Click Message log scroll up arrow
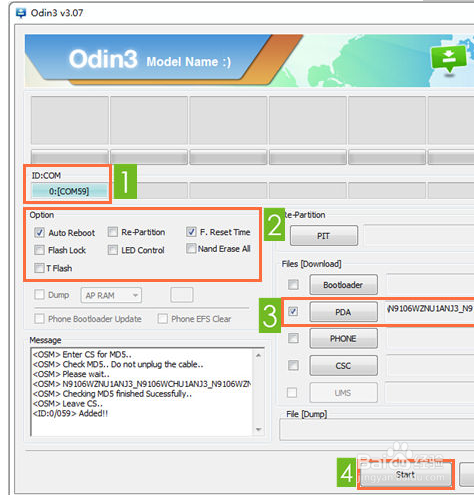Image resolution: width=474 pixels, height=495 pixels. (x=258, y=356)
